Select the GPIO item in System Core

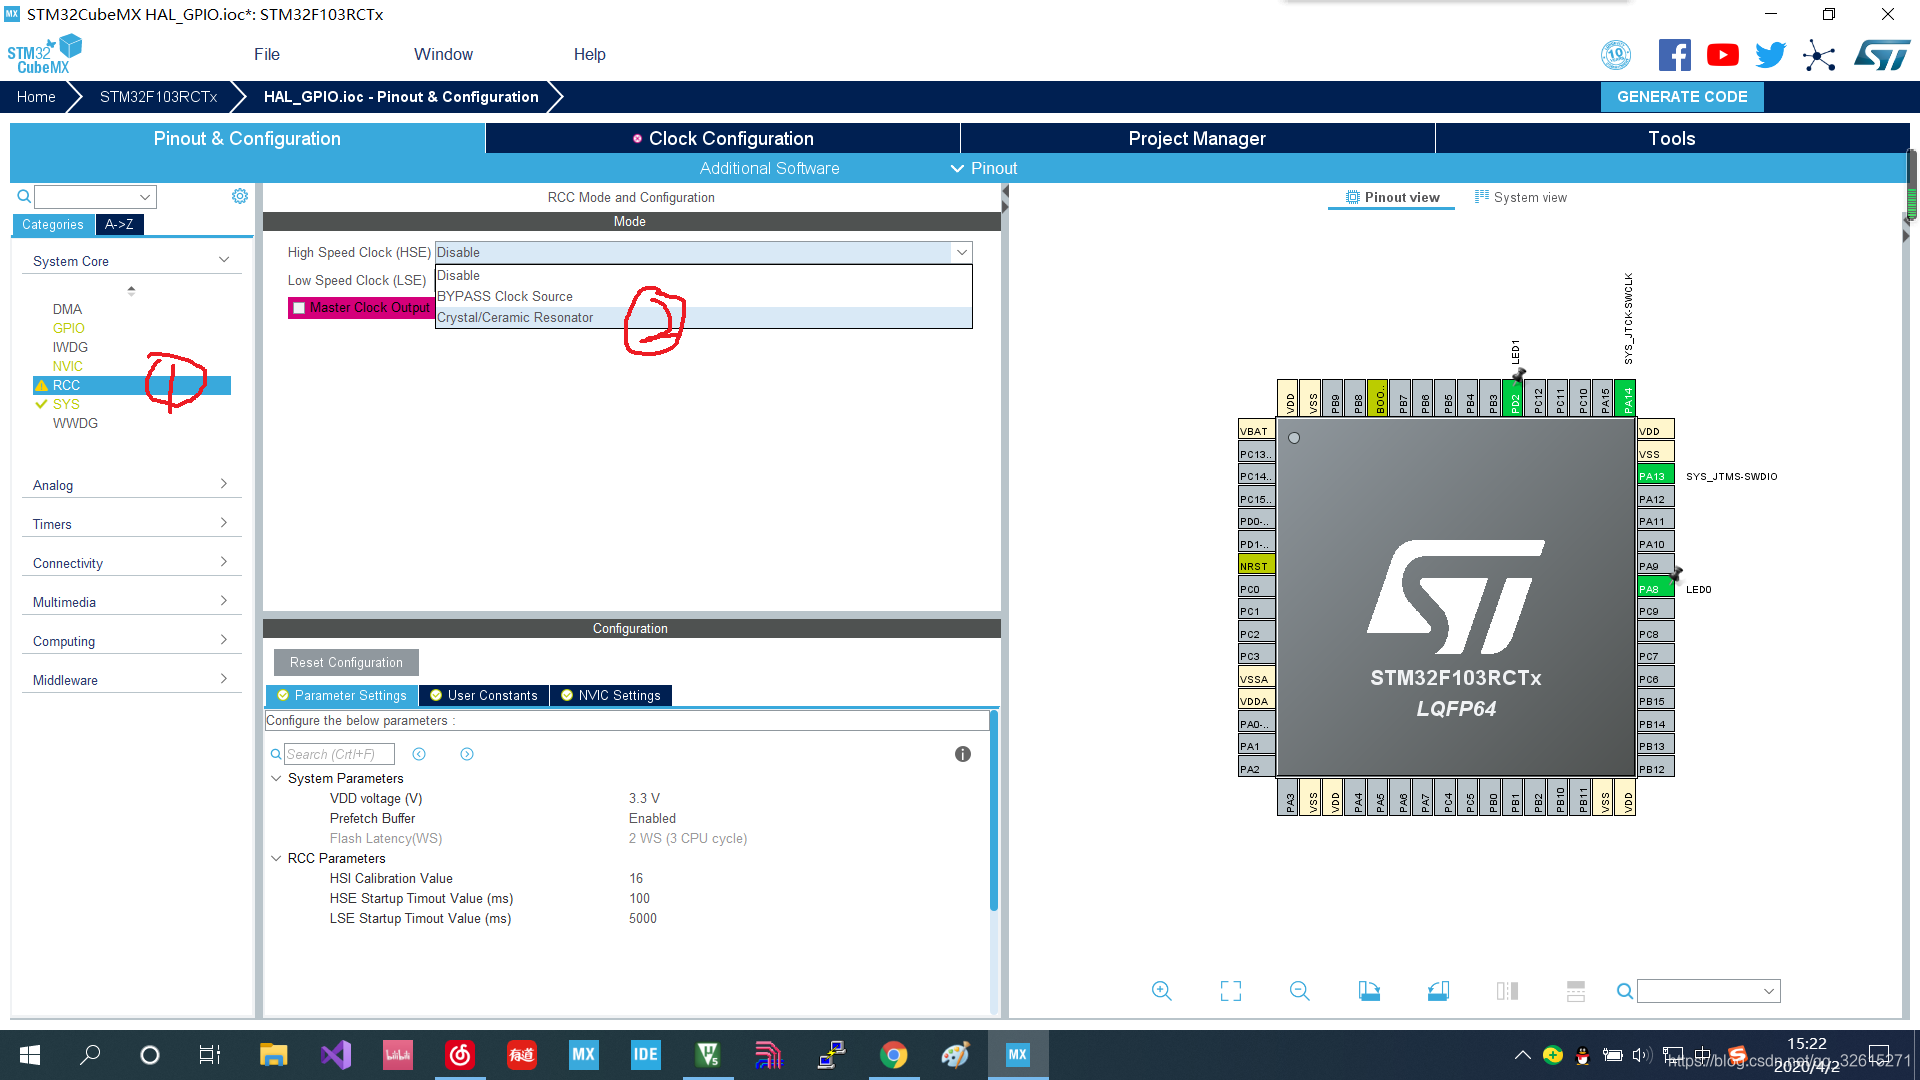[67, 327]
